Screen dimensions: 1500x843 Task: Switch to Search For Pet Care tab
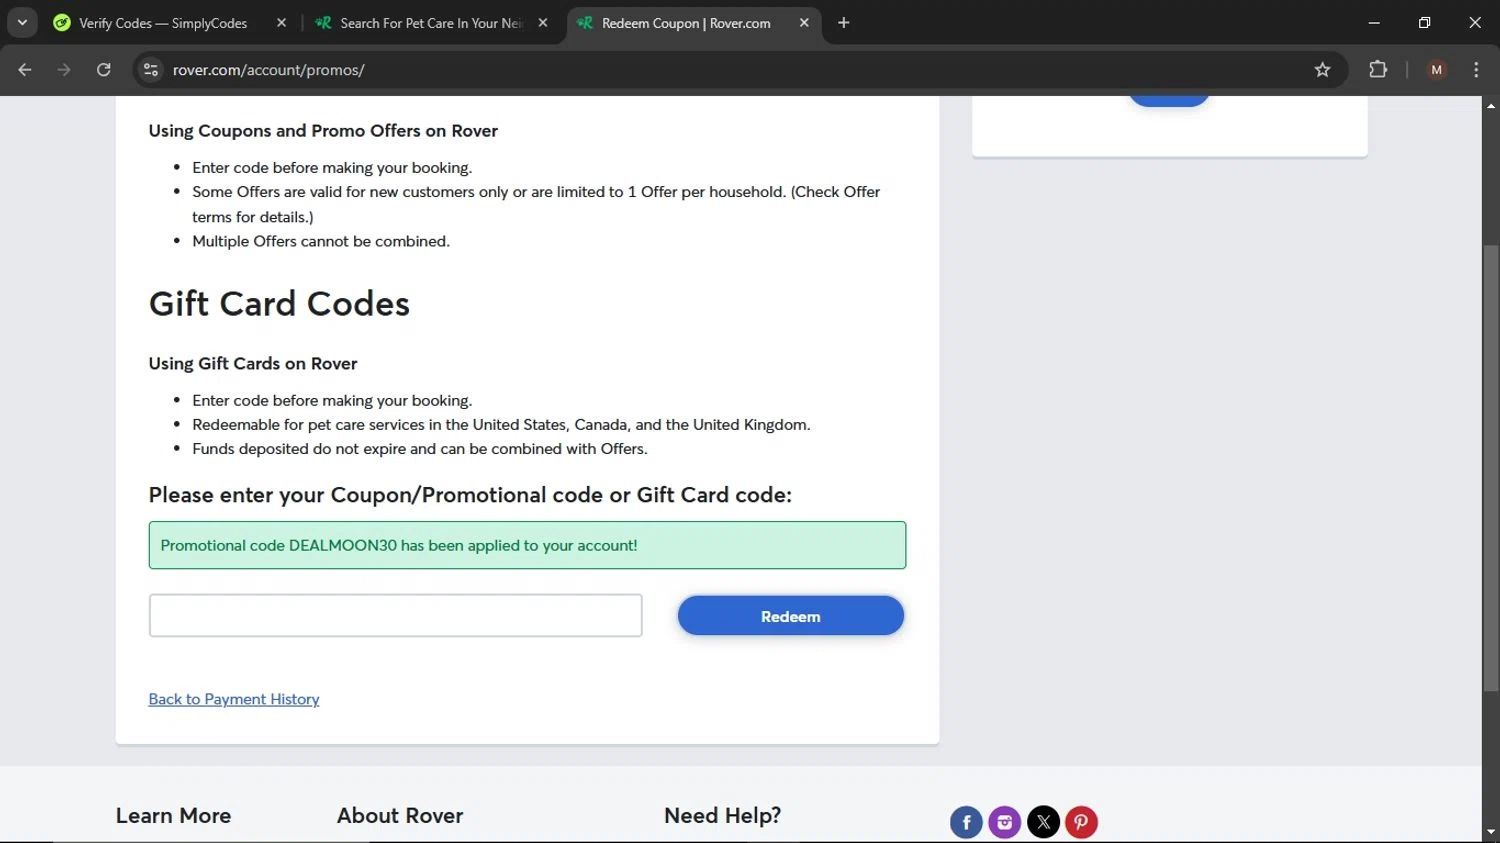[431, 23]
